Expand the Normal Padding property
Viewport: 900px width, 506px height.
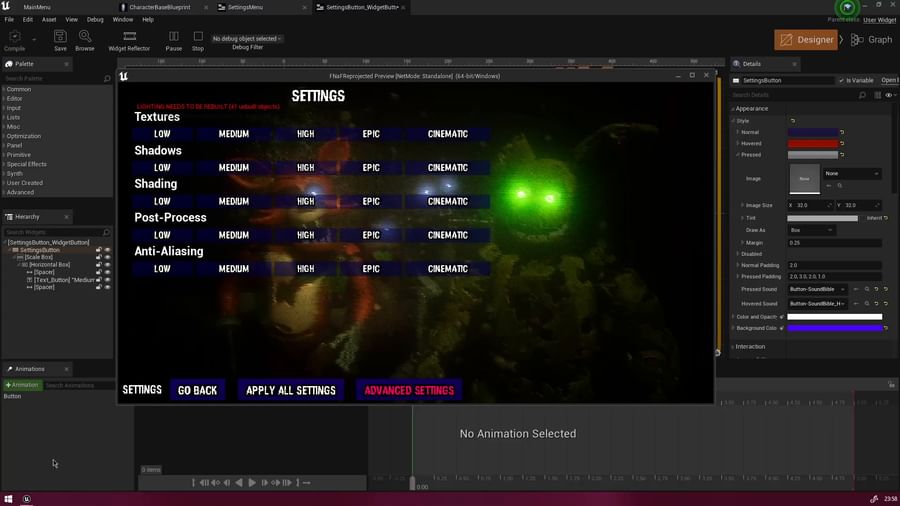pos(738,266)
